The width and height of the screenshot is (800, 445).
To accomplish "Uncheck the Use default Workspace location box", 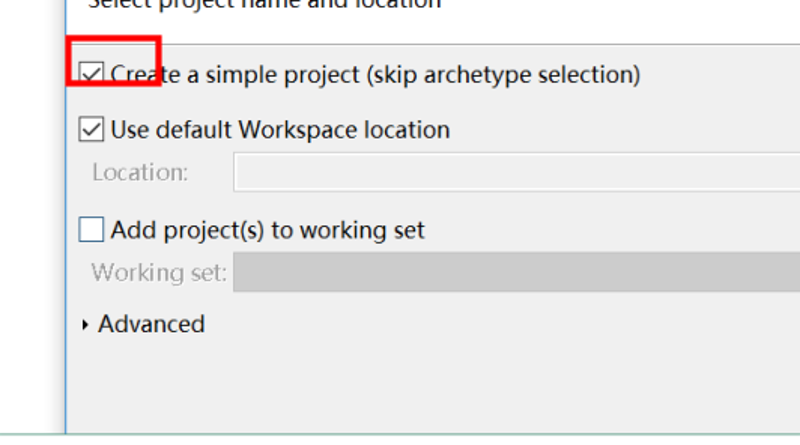I will (x=91, y=129).
